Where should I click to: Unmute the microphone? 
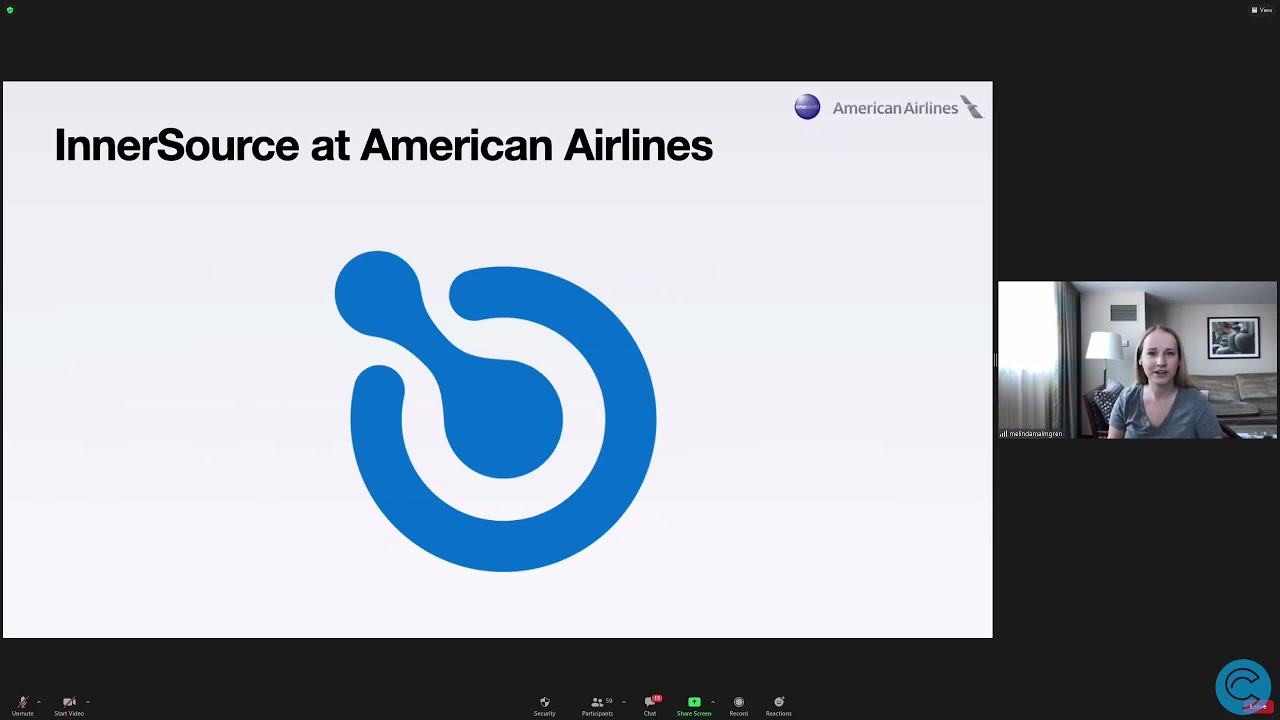22,706
